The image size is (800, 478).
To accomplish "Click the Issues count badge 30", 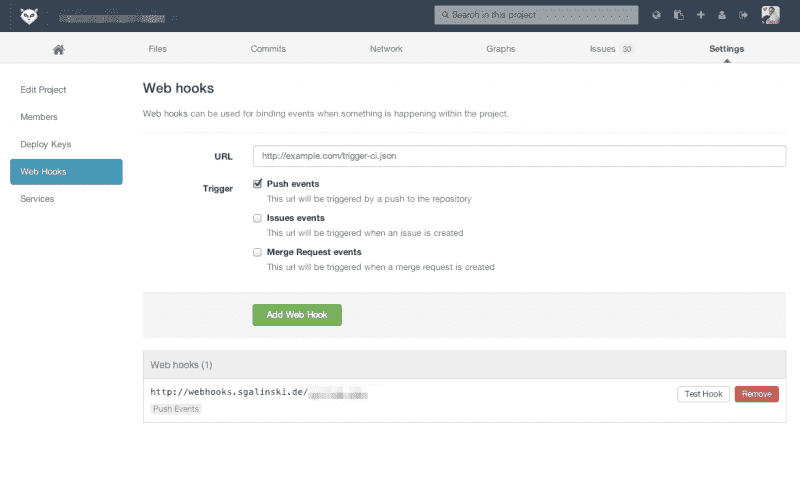I will point(627,49).
